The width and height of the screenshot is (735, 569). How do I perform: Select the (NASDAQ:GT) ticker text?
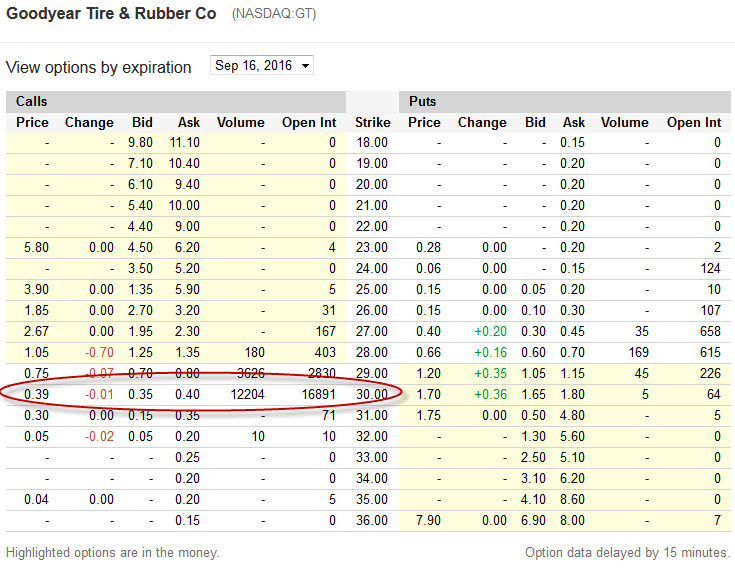coord(274,14)
